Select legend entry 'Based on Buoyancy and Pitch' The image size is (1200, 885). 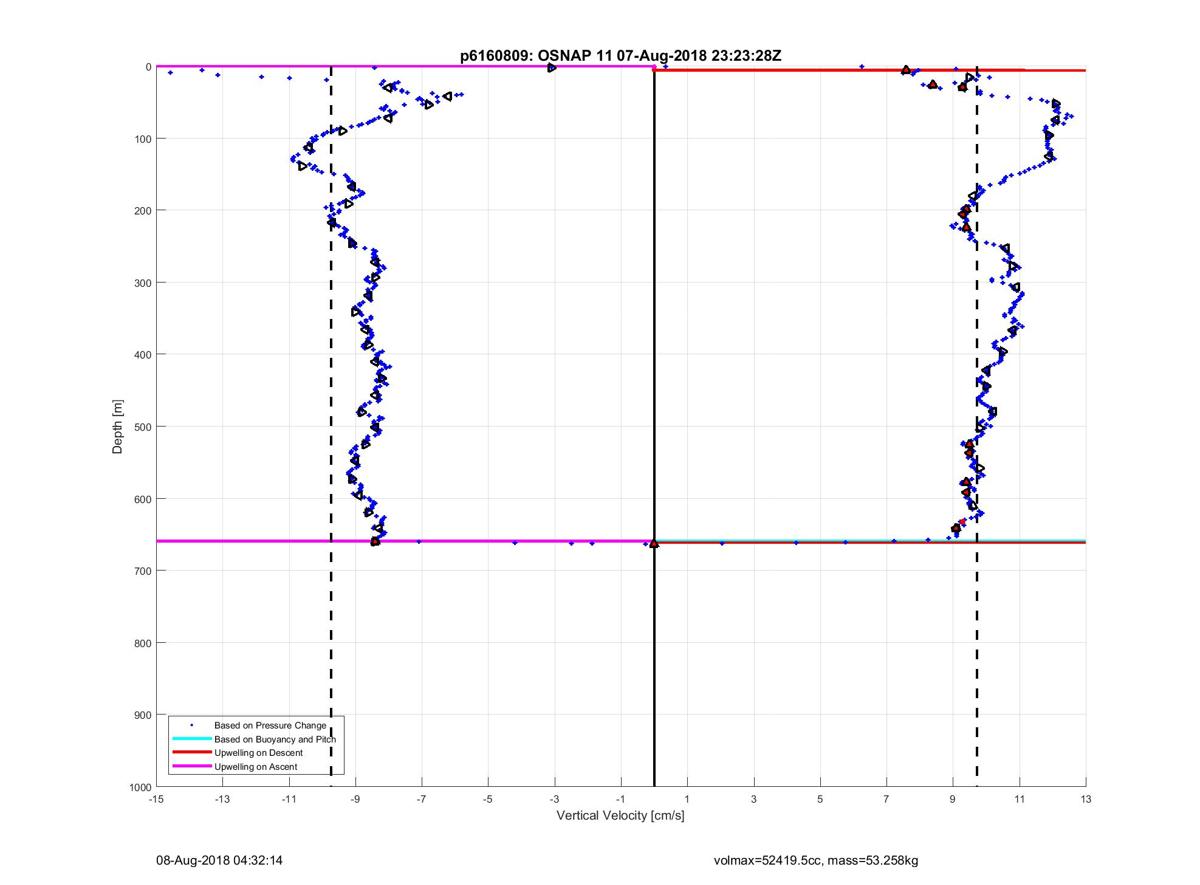pos(275,739)
